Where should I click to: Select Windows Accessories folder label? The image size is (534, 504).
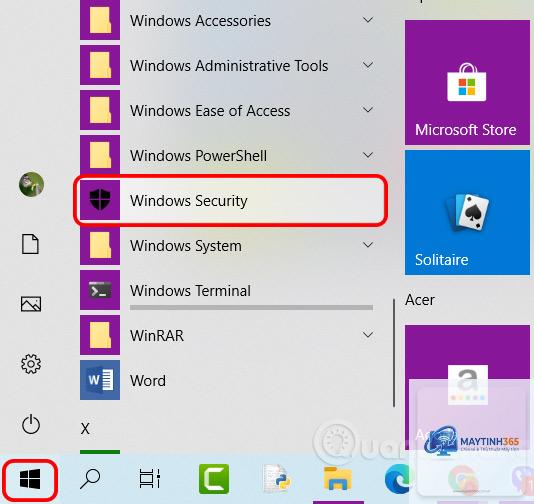pyautogui.click(x=200, y=21)
